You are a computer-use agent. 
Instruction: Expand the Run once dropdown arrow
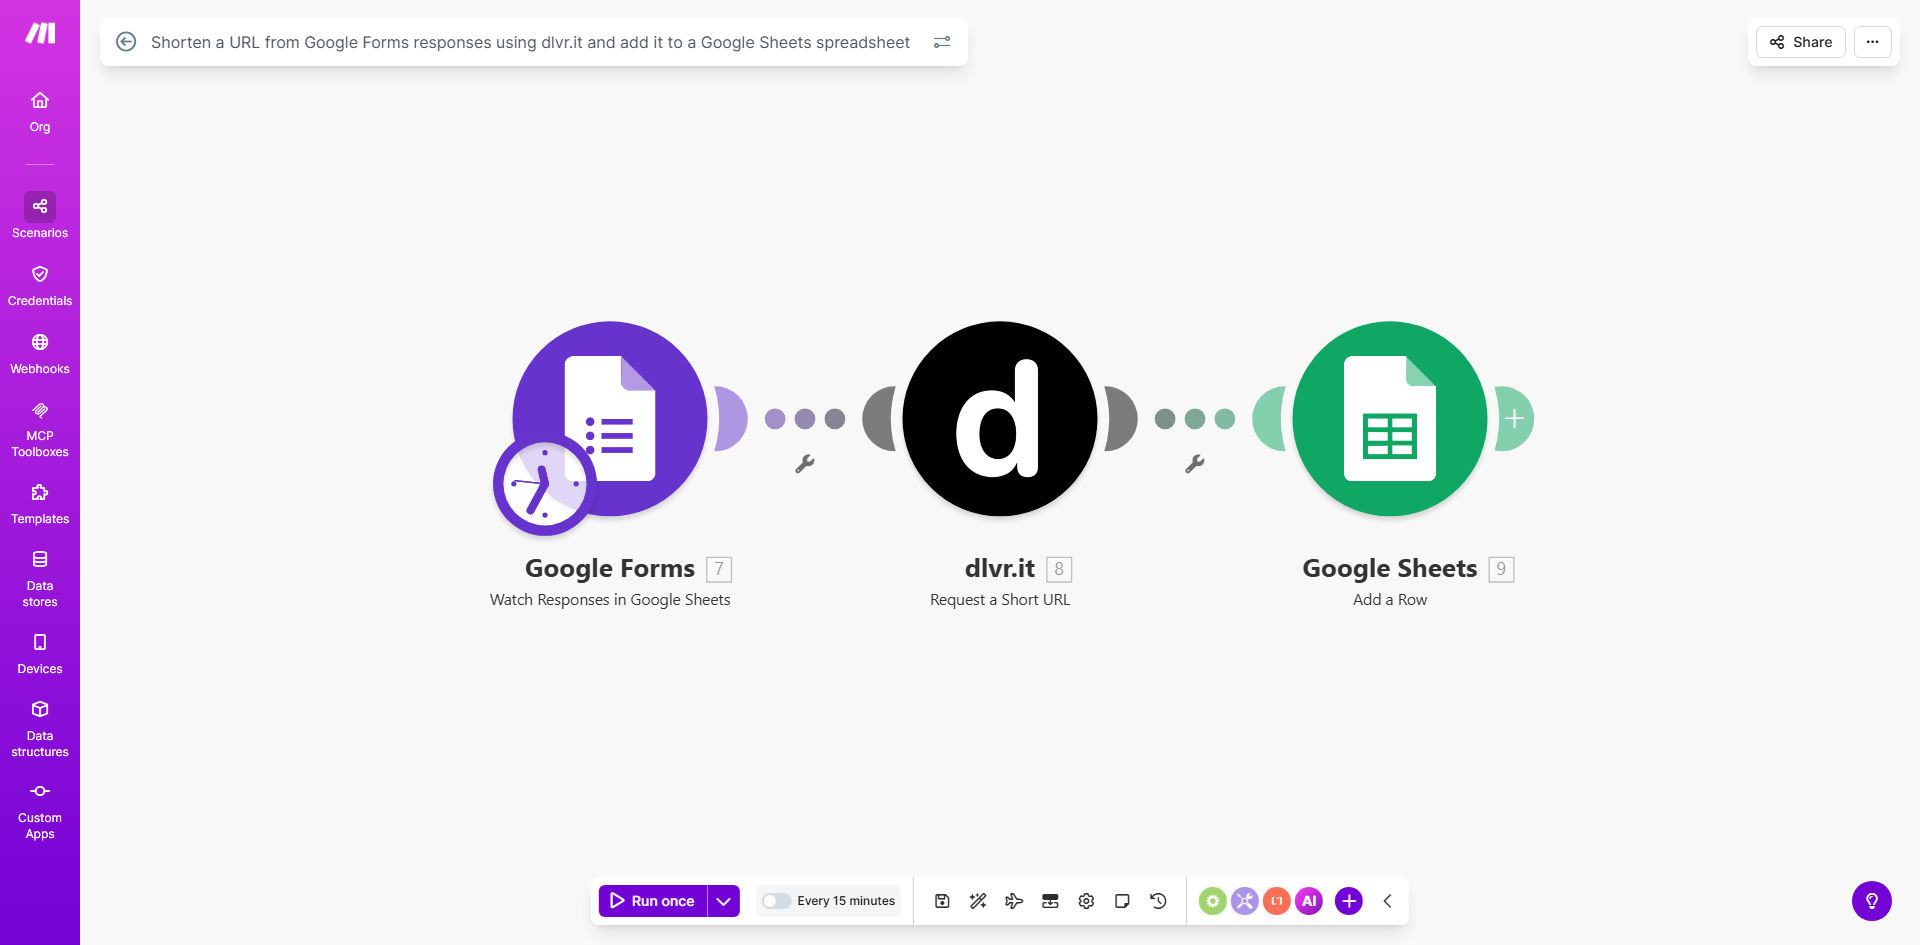coord(724,901)
